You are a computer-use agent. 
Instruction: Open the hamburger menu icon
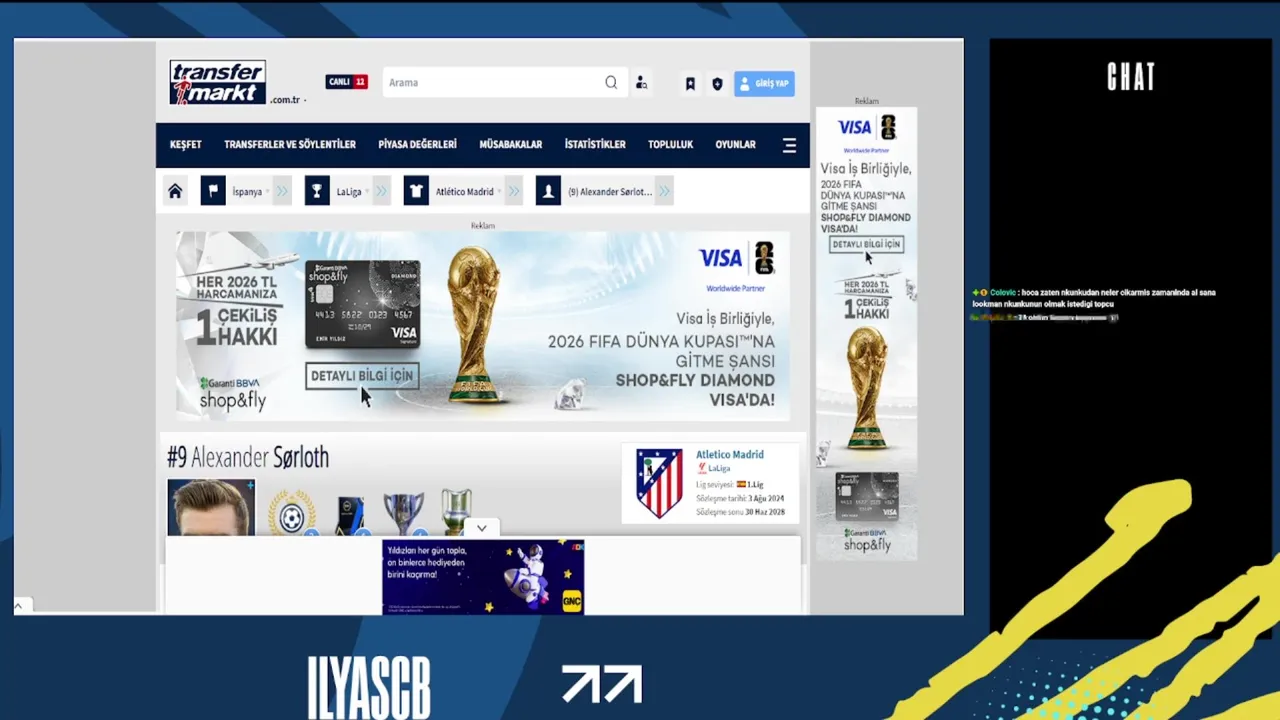coord(789,145)
